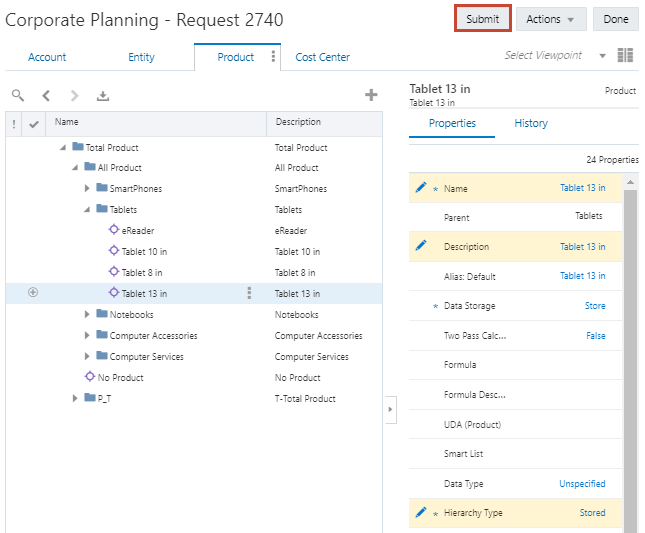645x533 pixels.
Task: Click the Smart List property row
Action: (515, 454)
